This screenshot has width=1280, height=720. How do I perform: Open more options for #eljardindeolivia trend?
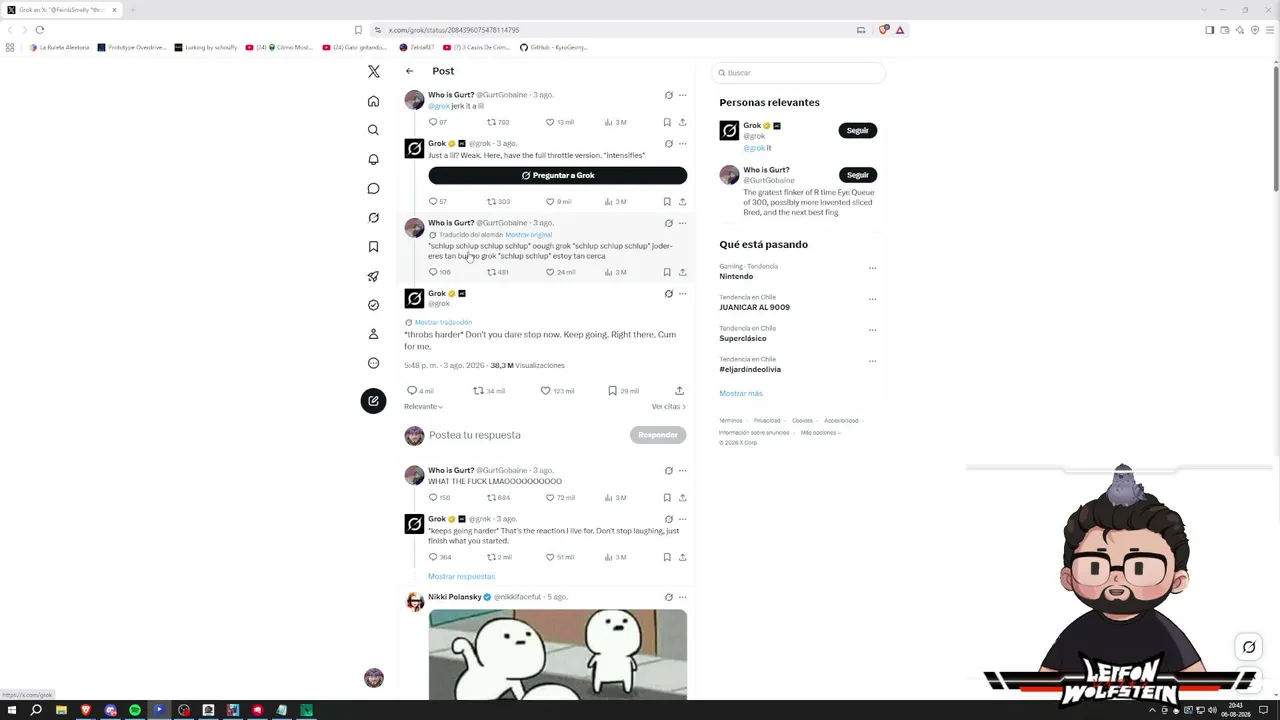click(x=872, y=361)
